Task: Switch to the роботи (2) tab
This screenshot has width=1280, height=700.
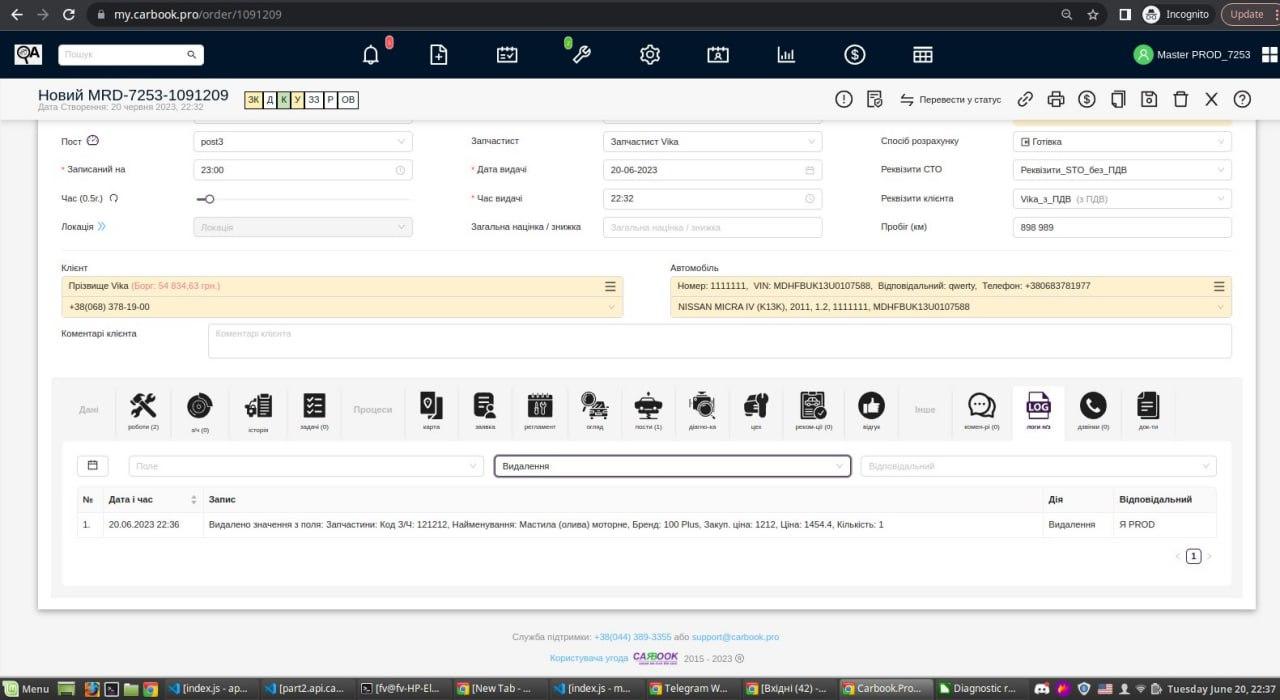Action: [143, 411]
